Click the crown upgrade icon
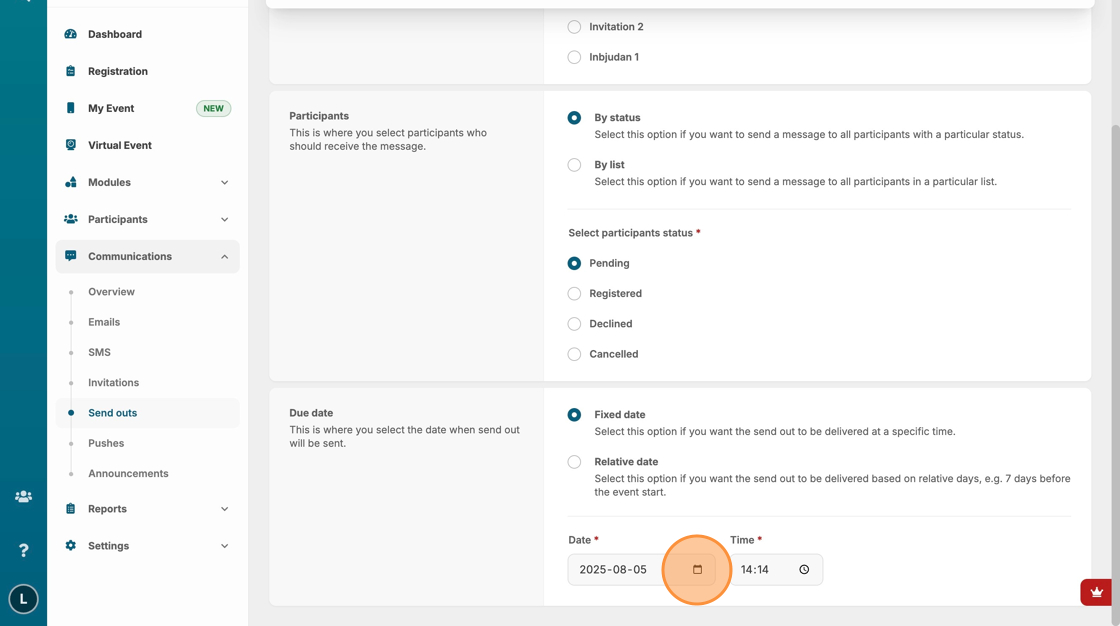Screen dimensions: 1120x626 (1097, 592)
